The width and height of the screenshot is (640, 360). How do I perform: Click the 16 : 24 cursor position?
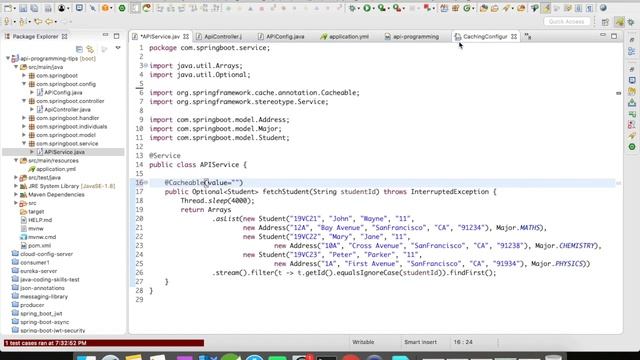(463, 342)
